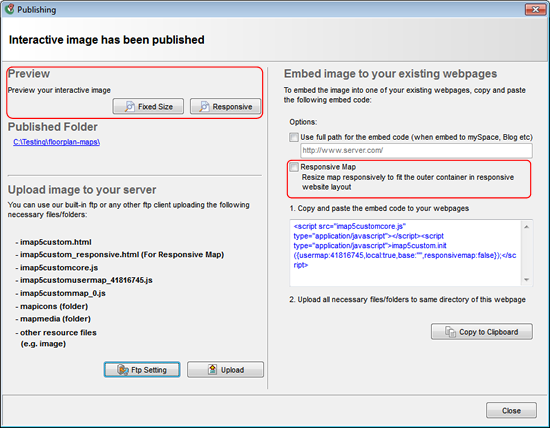
Task: Preview the map in Fixed Size
Action: point(148,106)
